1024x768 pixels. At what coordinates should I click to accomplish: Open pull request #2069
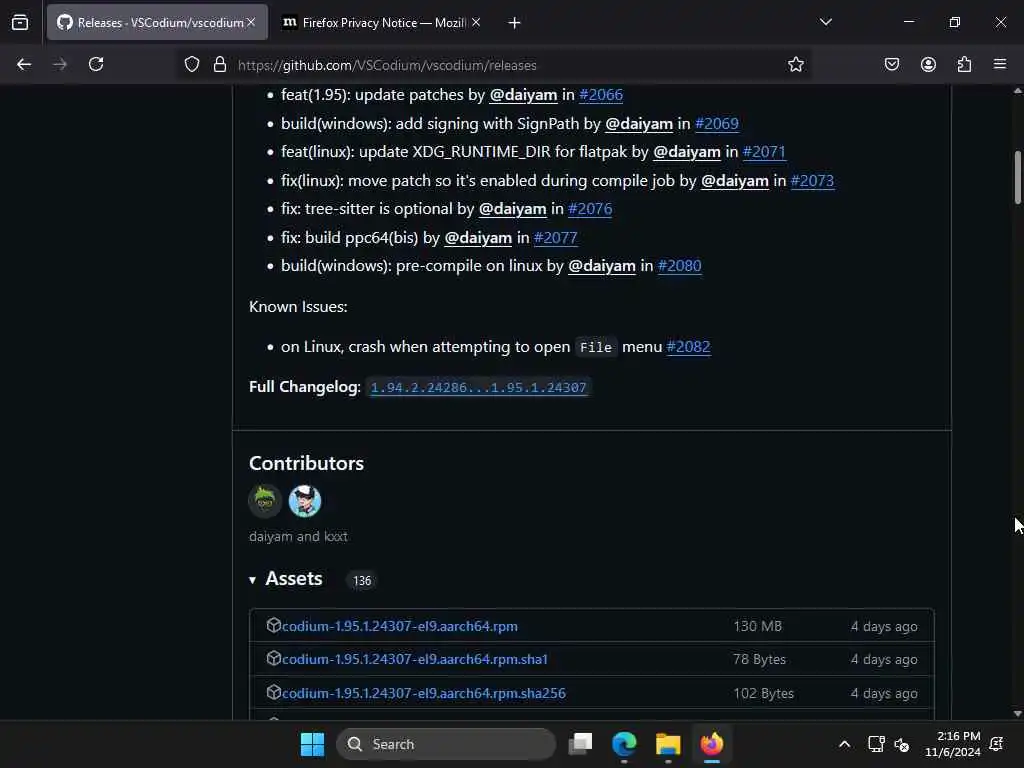716,123
